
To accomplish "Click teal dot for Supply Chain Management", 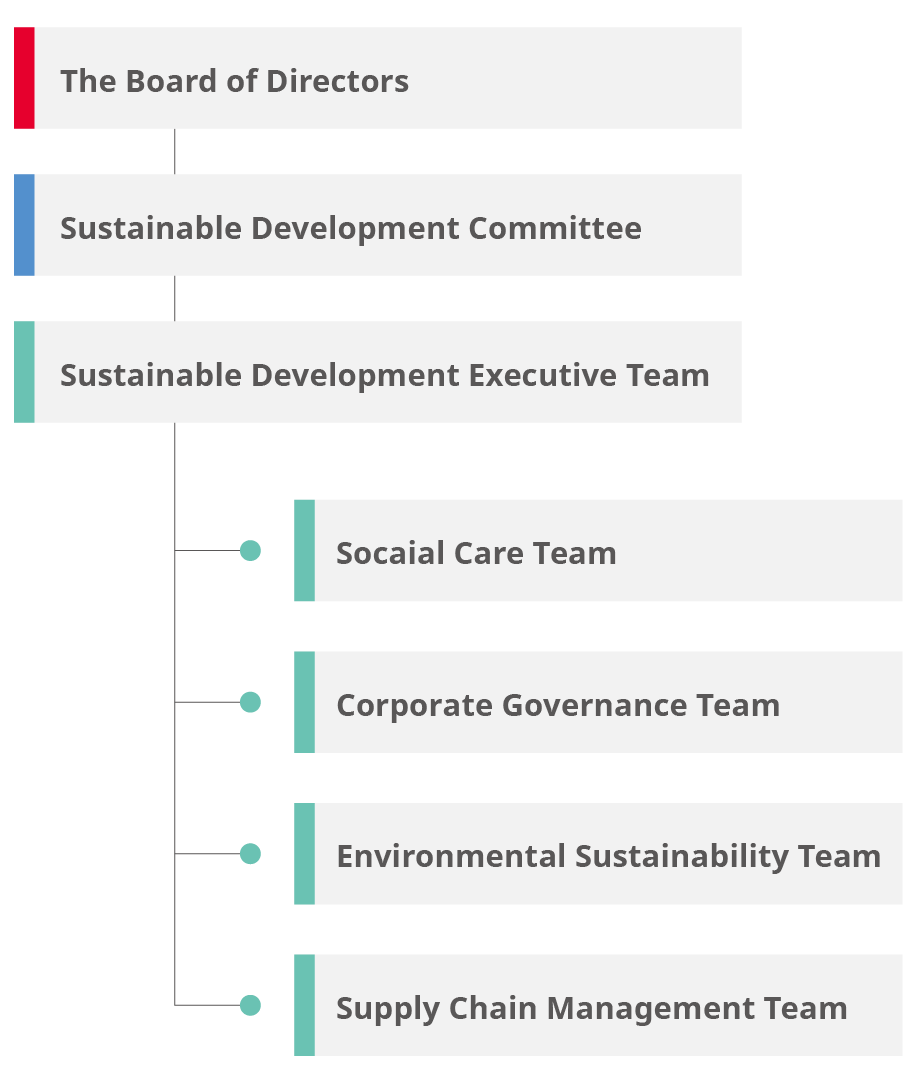I will pos(250,1005).
